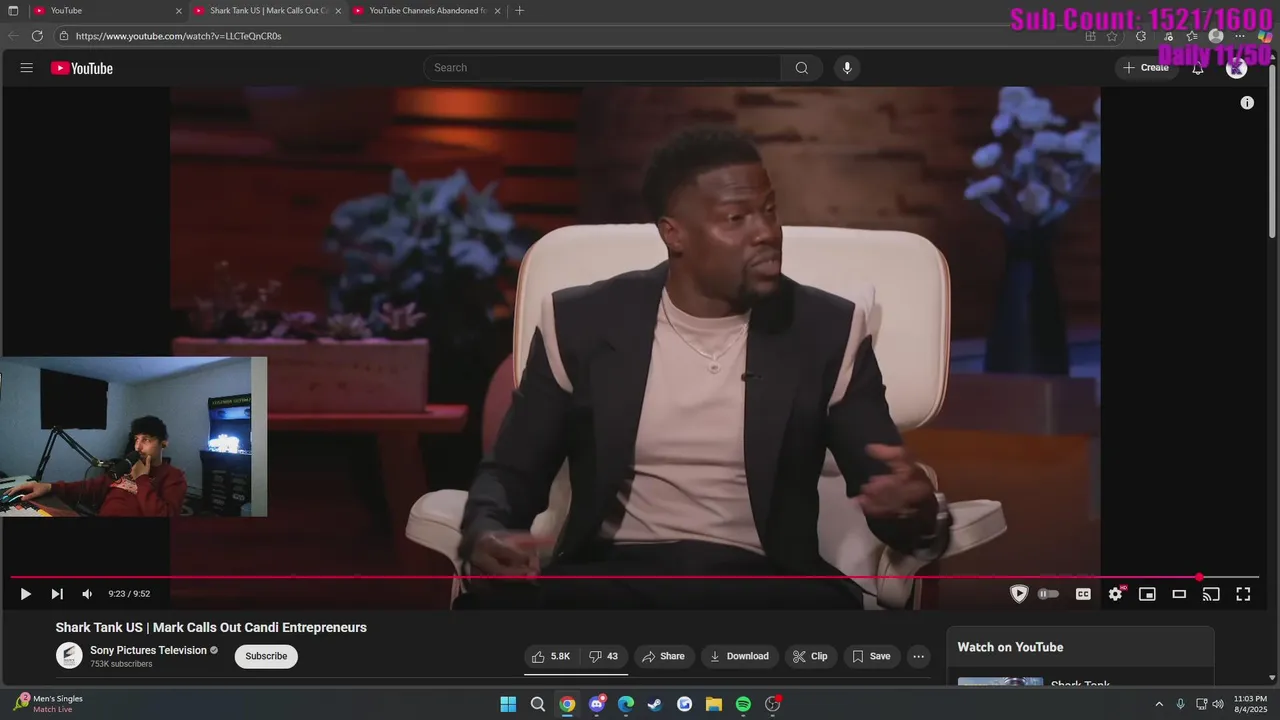This screenshot has height=720, width=1280.
Task: Switch to YouTube Channels Abandoned tab
Action: (x=427, y=11)
